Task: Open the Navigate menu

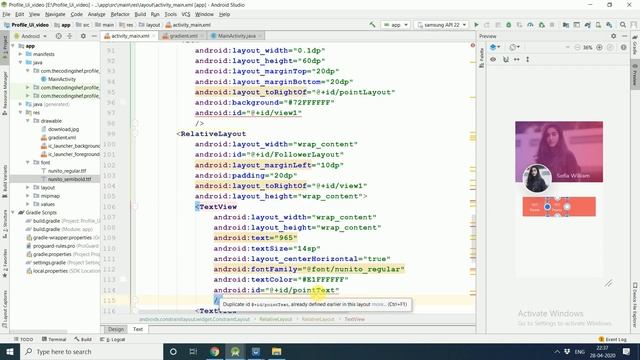Action: [x=55, y=14]
